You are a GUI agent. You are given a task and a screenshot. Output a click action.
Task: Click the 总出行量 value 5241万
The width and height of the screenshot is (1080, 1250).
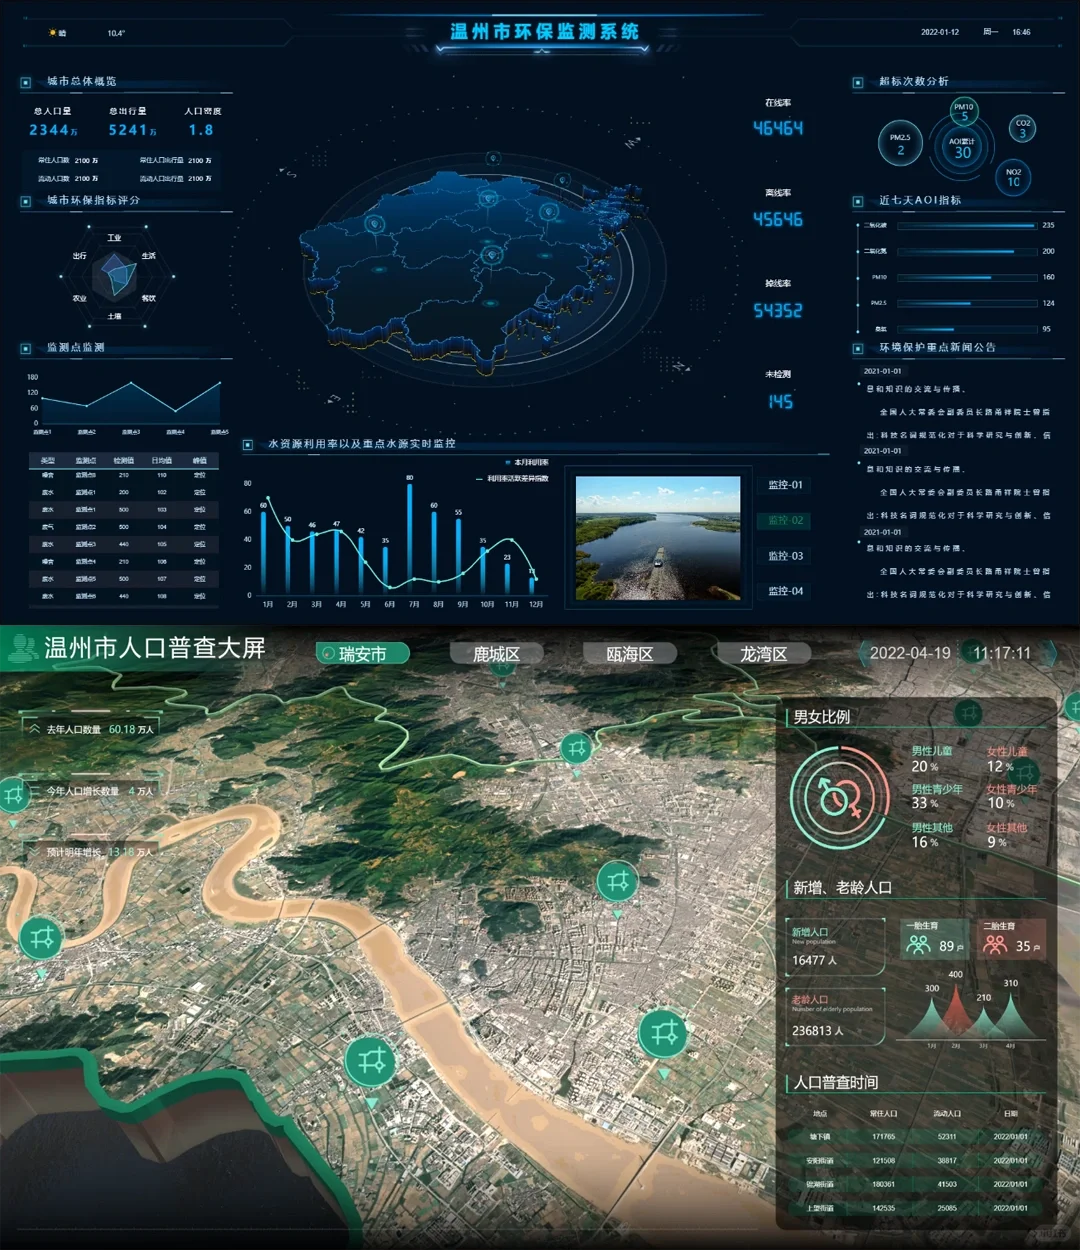pyautogui.click(x=132, y=130)
